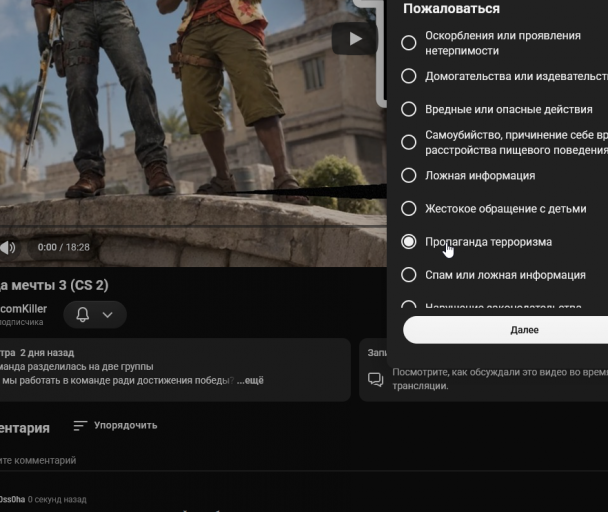
Task: Select the "Самоубийство, причинение себе вреда" option
Action: click(409, 142)
